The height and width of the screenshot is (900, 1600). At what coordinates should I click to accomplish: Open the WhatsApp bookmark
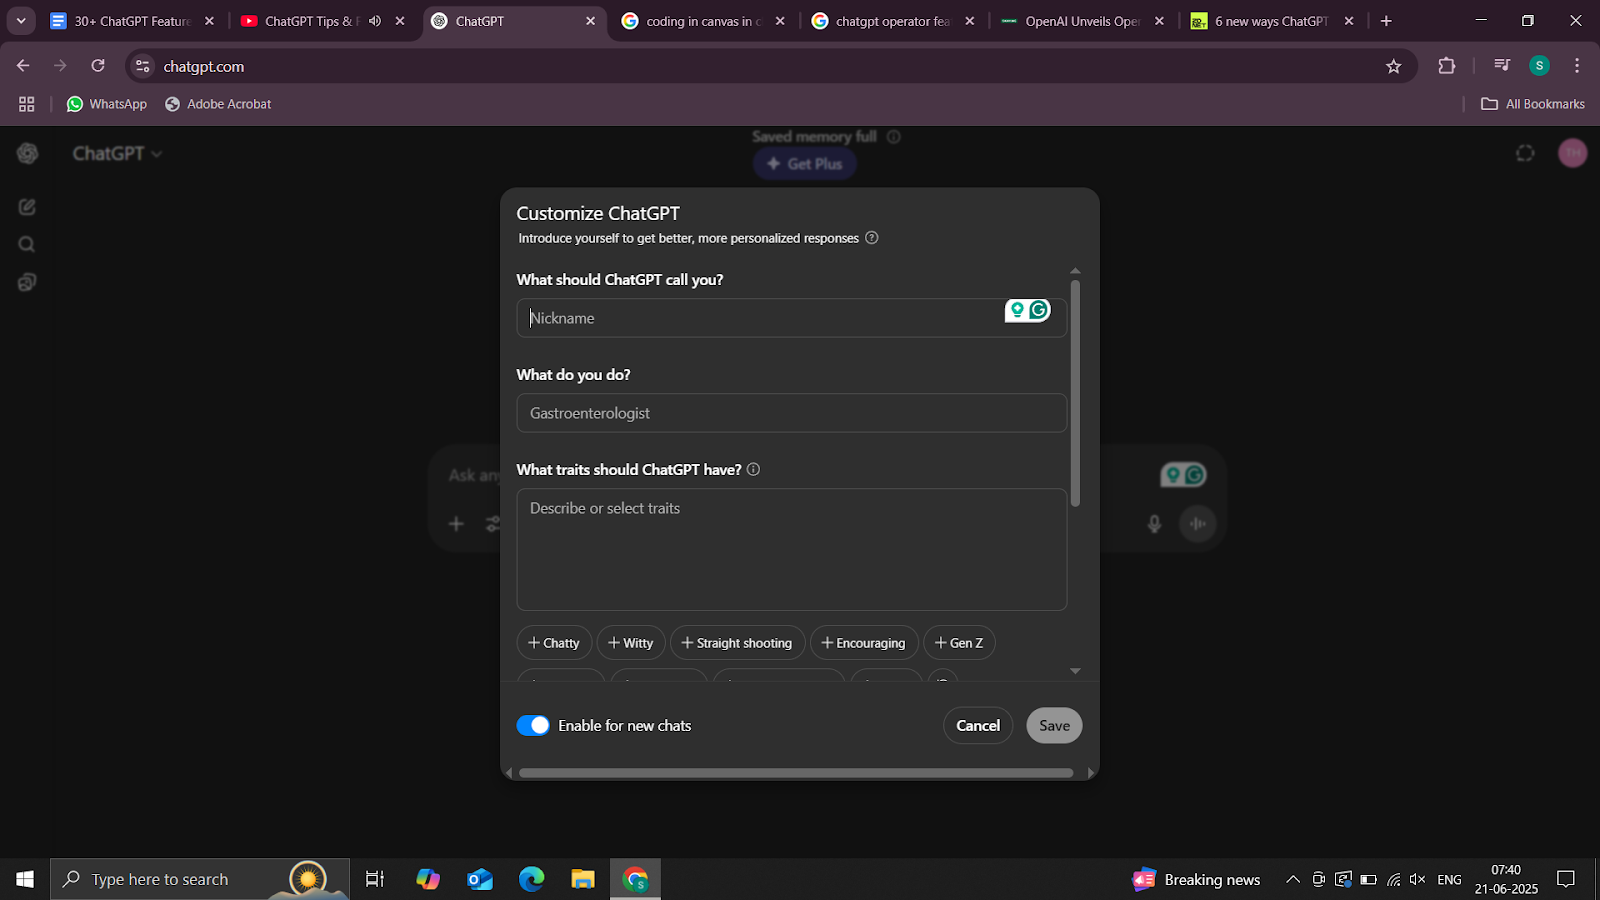tap(107, 104)
